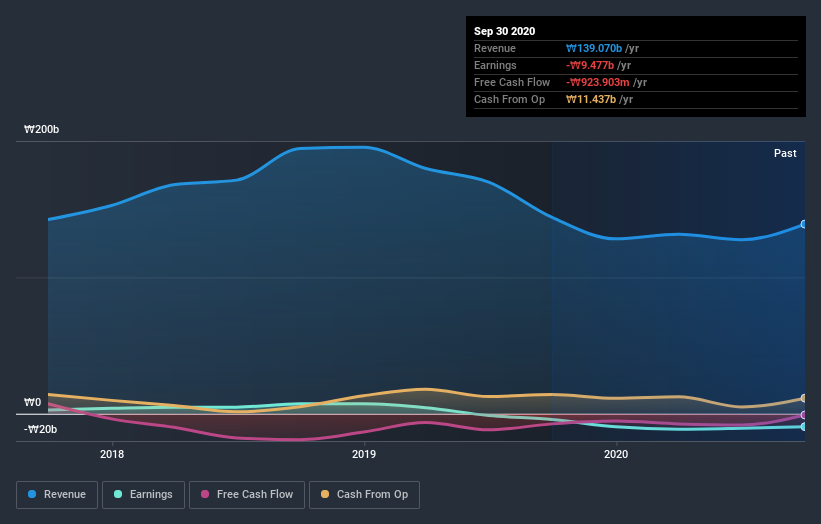Screen dimensions: 821x524
Task: Click the Sep 30 2020 tooltip date
Action: [504, 31]
